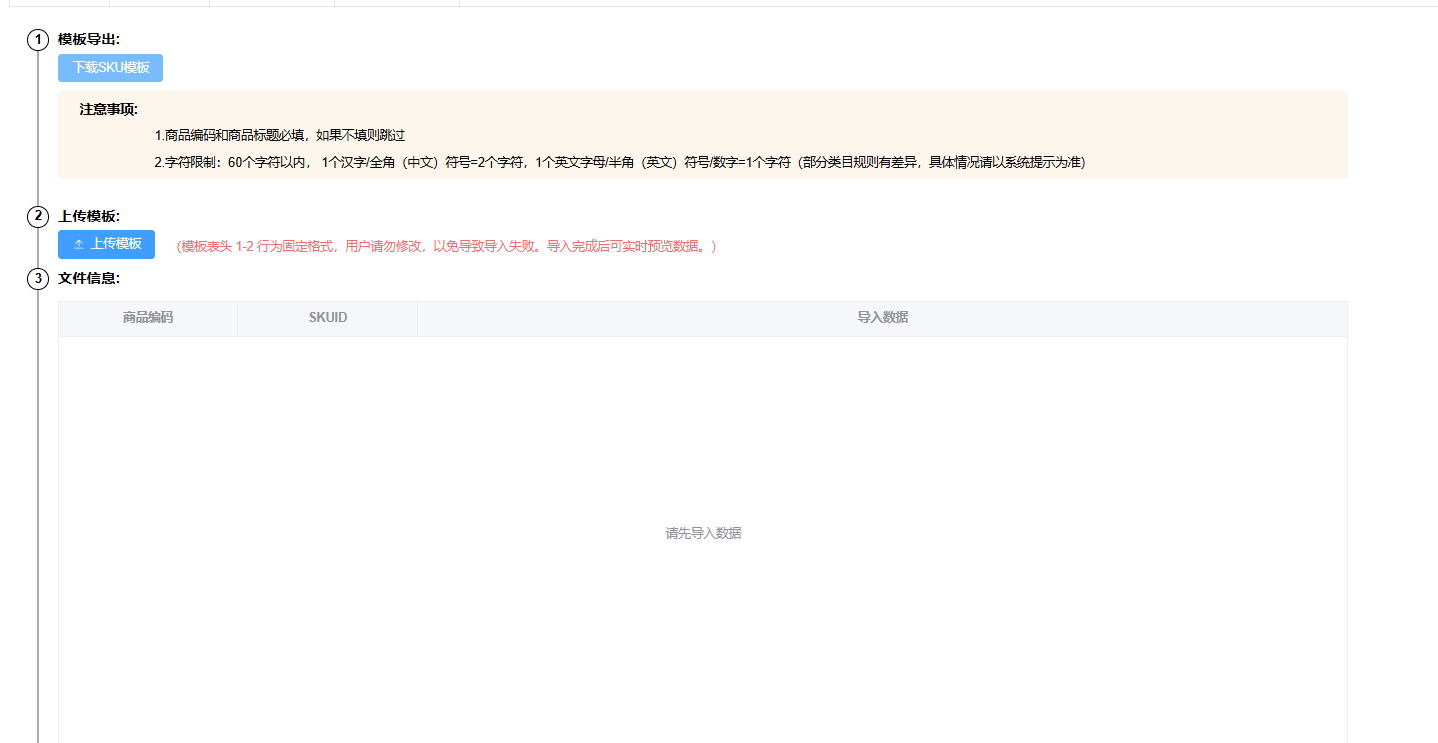This screenshot has width=1438, height=743.
Task: Click the red hint about 模板表头 1-2 行
Action: click(446, 246)
